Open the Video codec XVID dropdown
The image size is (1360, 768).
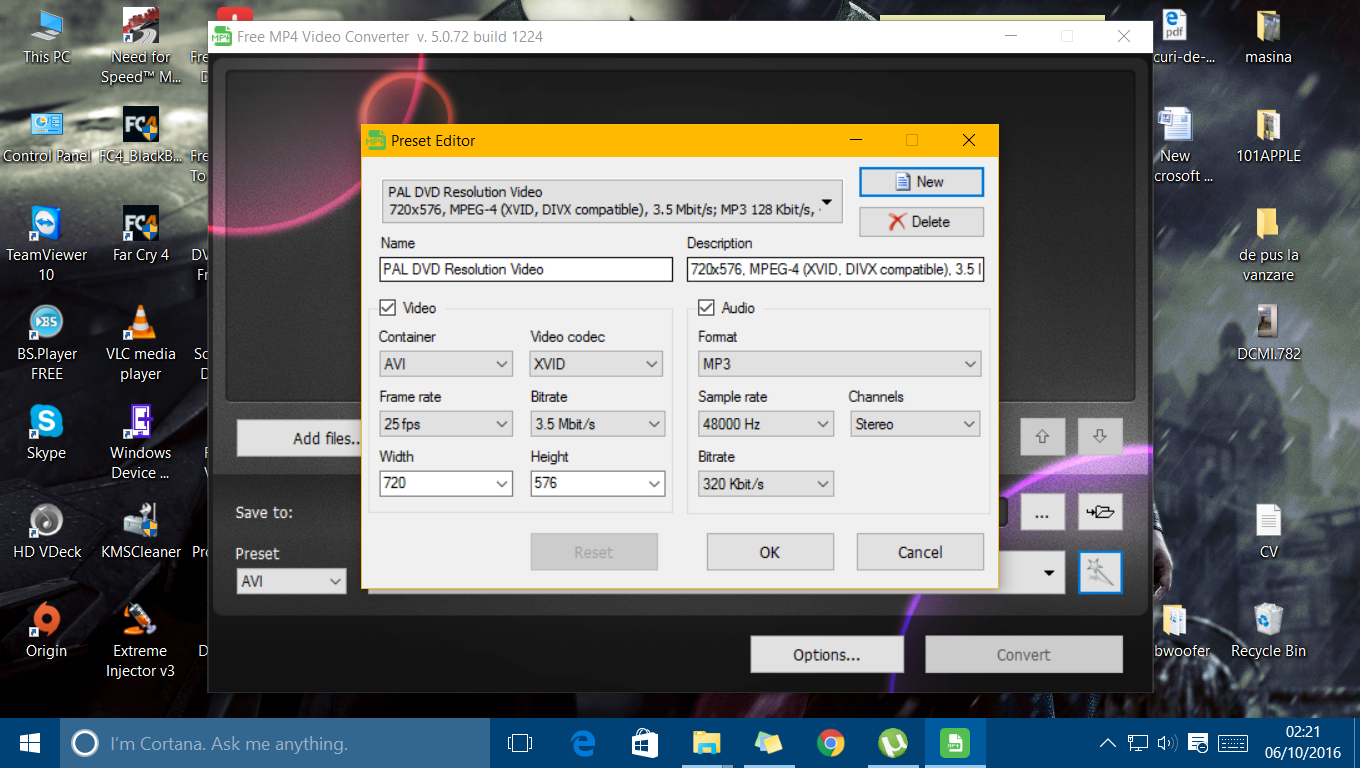(x=596, y=365)
